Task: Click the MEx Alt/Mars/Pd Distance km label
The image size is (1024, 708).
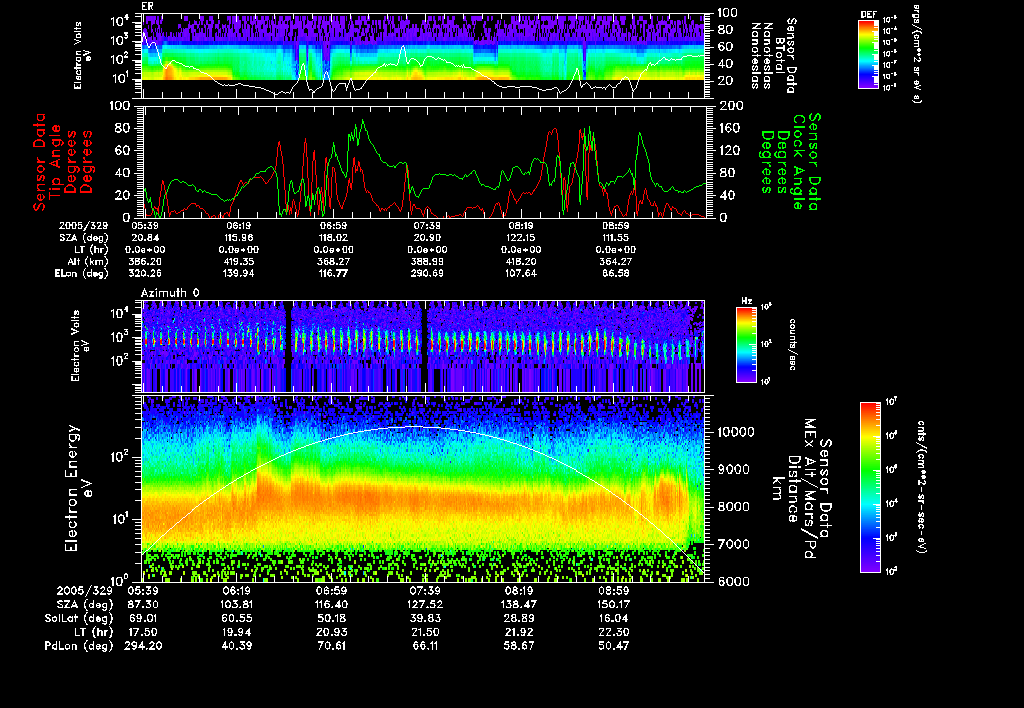Action: point(801,489)
